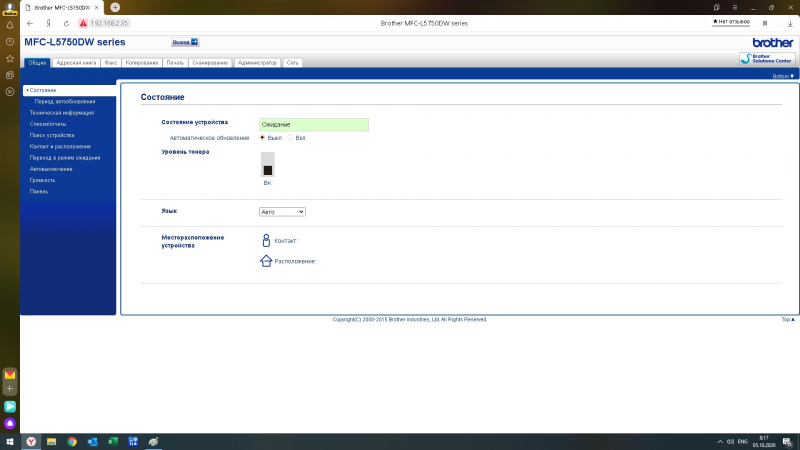Image resolution: width=800 pixels, height=450 pixels.
Task: Click the black BK toner level bar
Action: (267, 165)
